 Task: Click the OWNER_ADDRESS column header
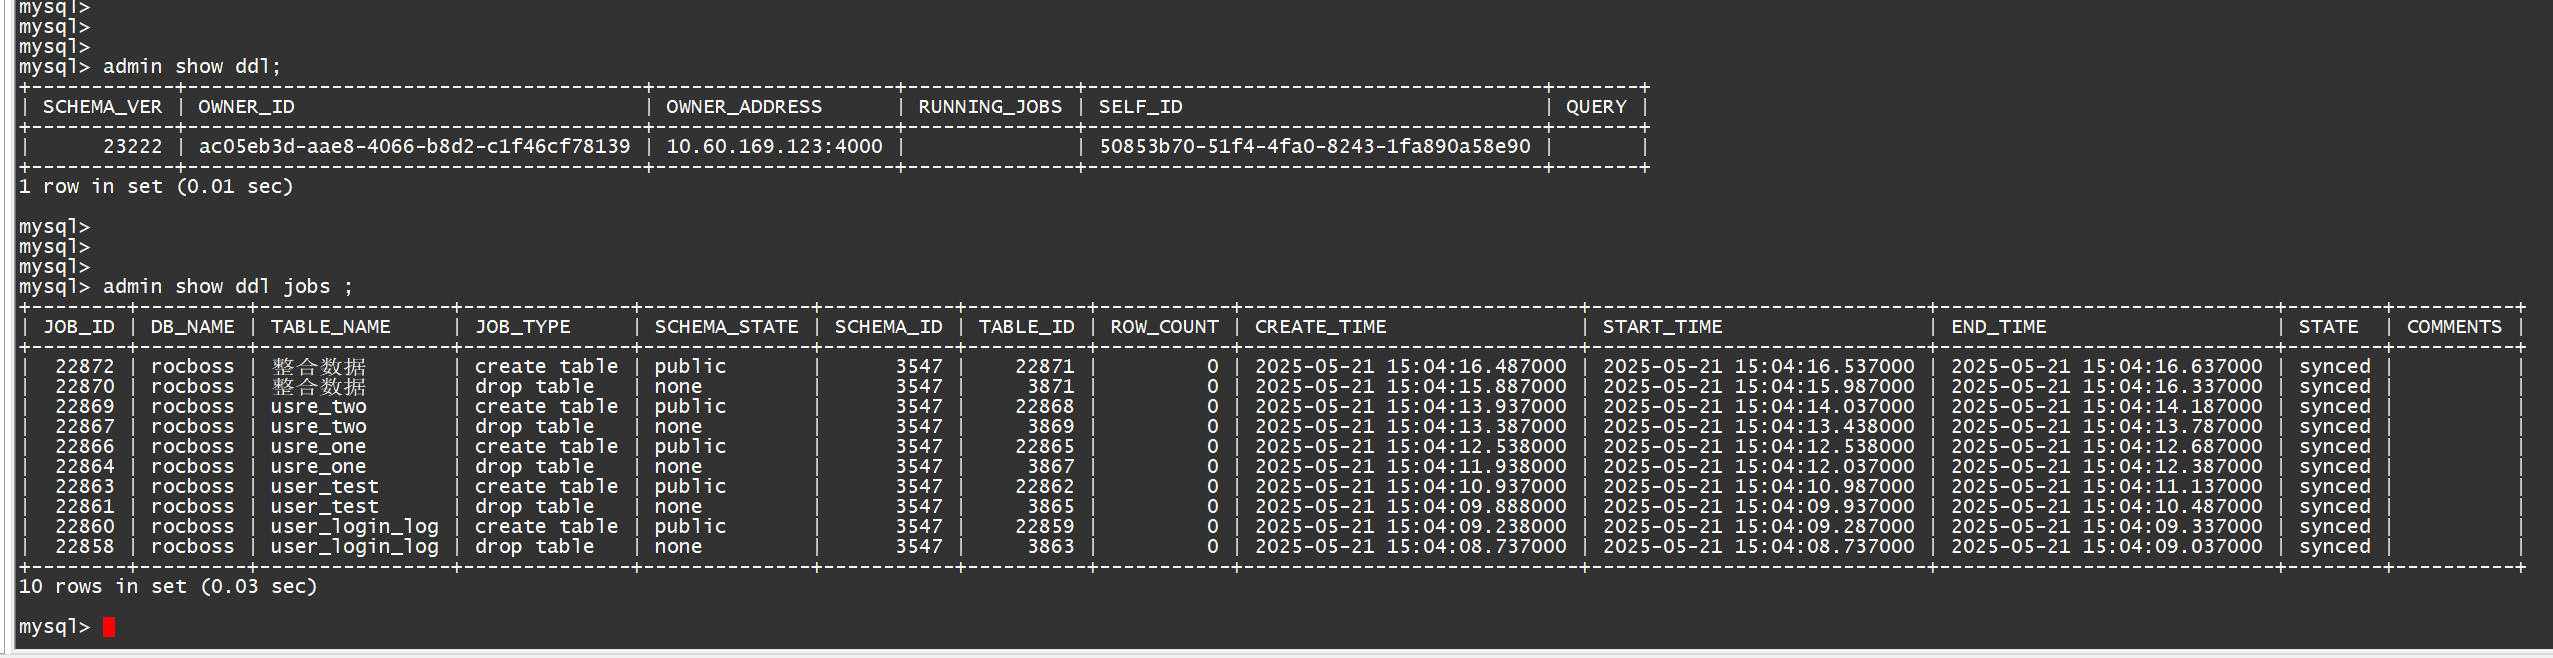tap(744, 107)
